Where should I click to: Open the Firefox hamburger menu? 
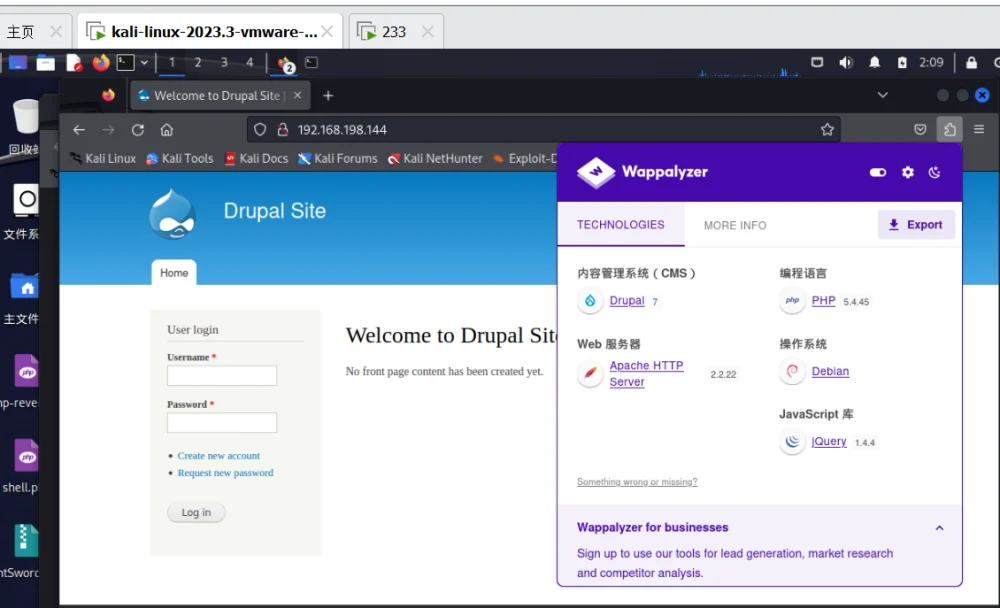click(x=979, y=130)
